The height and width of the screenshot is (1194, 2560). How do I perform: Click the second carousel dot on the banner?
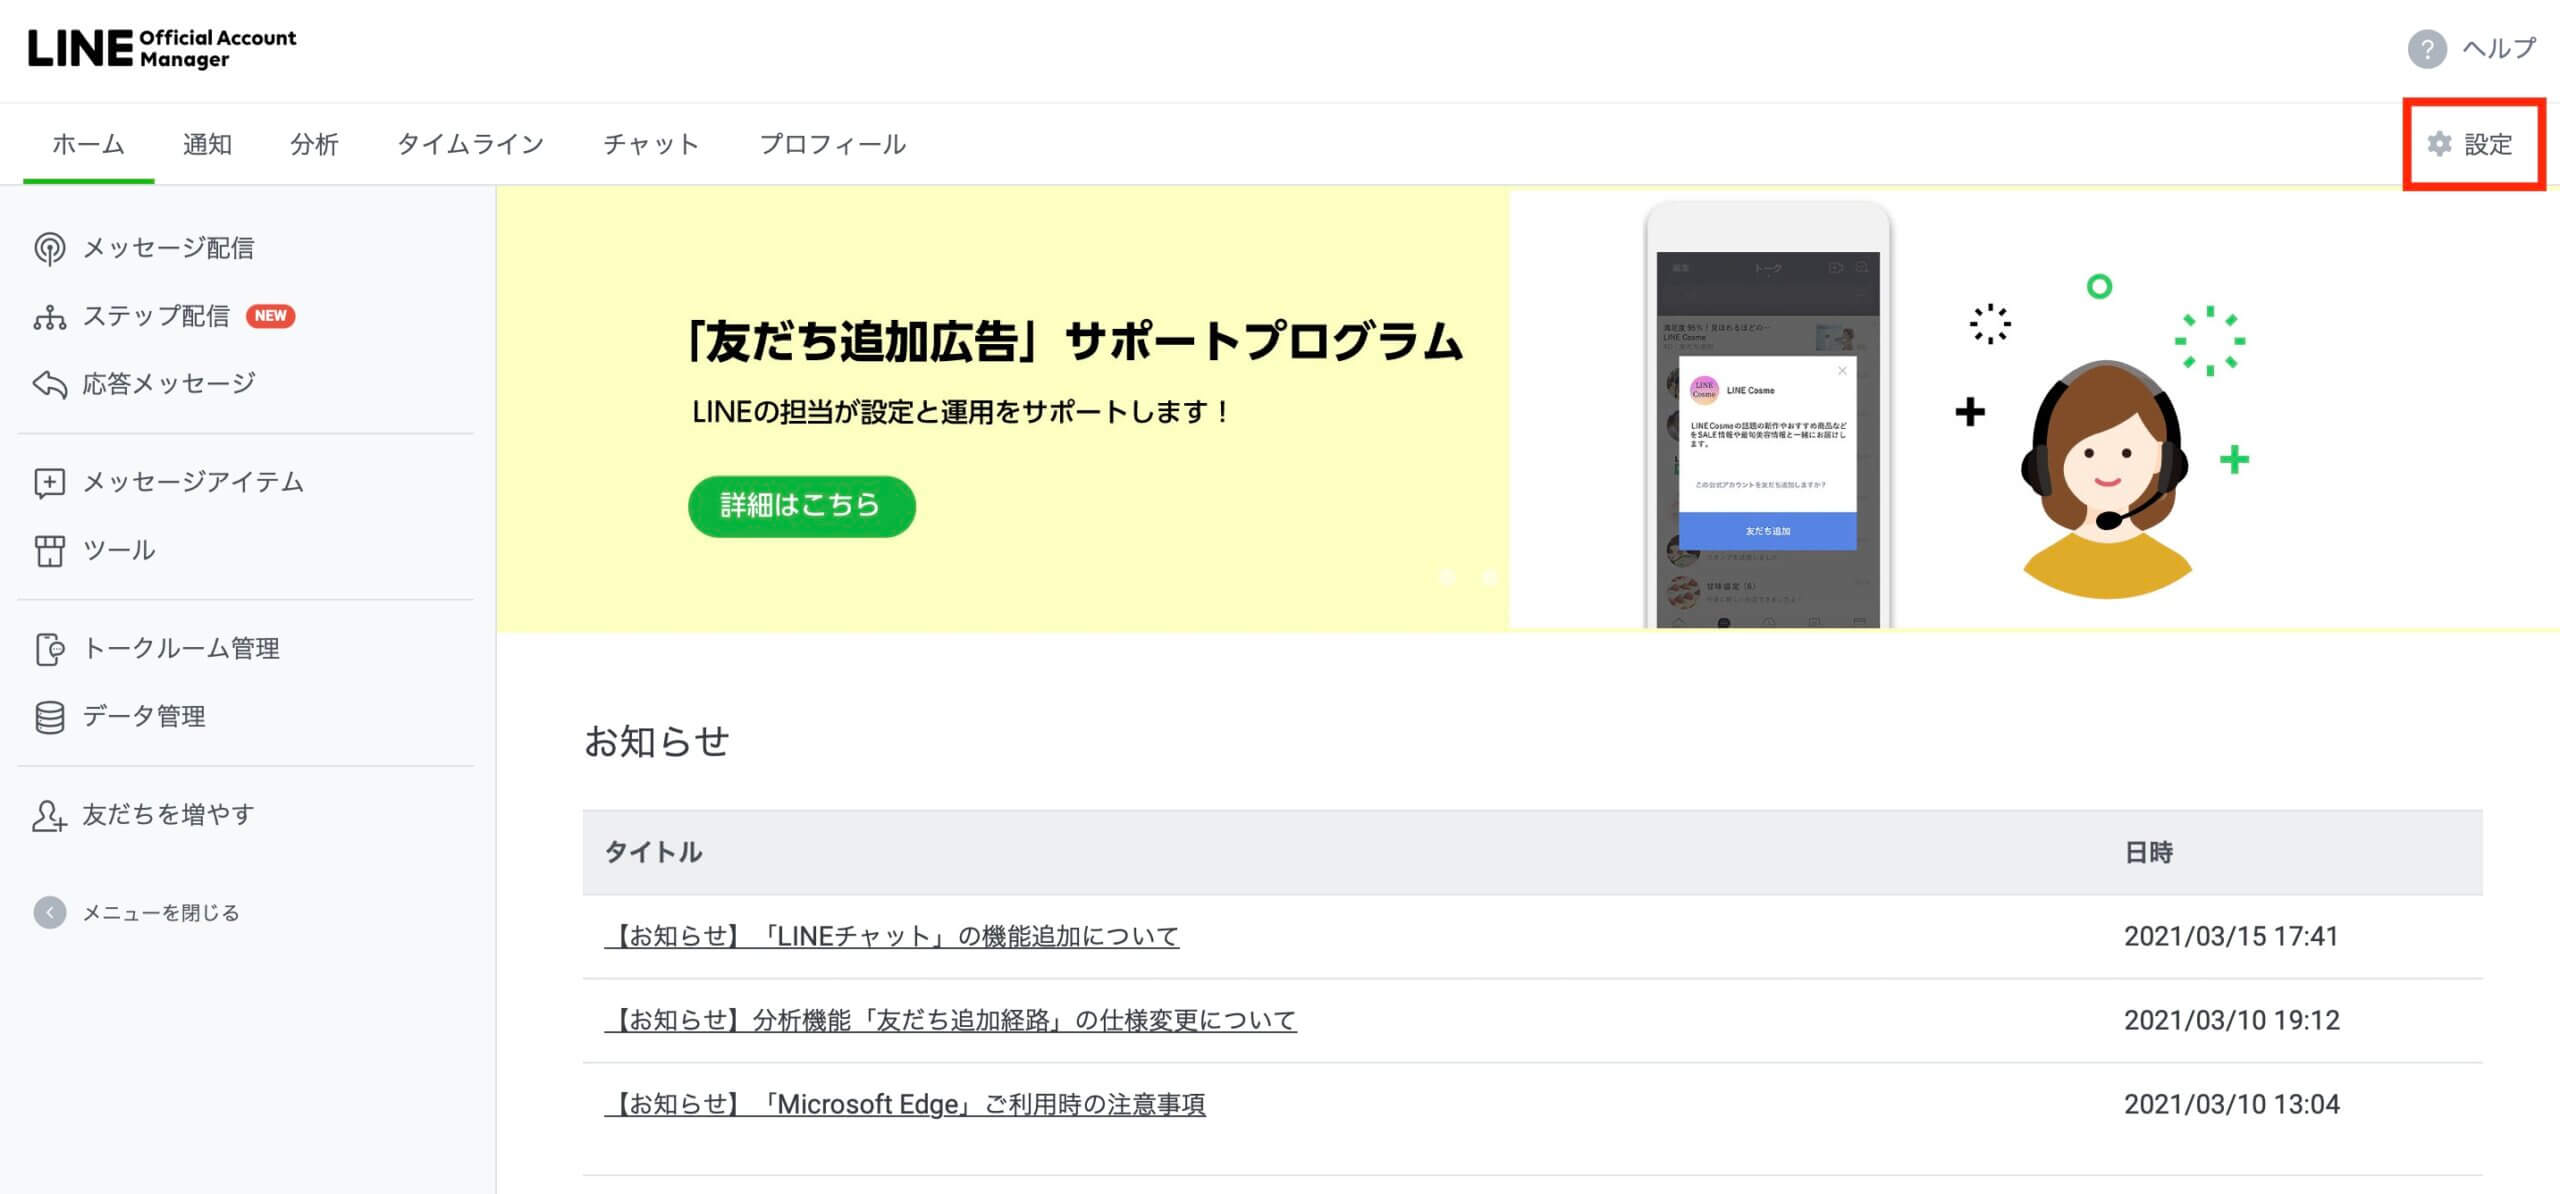[x=1489, y=577]
